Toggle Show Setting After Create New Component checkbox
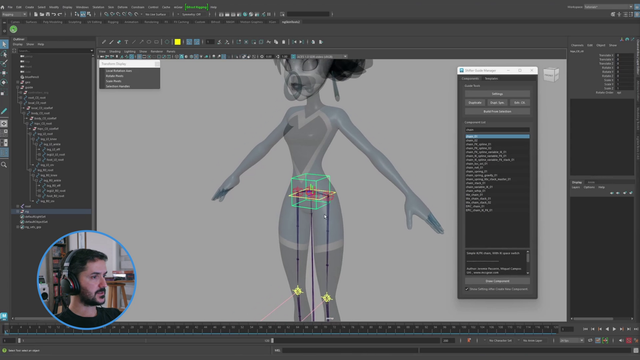The height and width of the screenshot is (360, 640). click(x=467, y=289)
